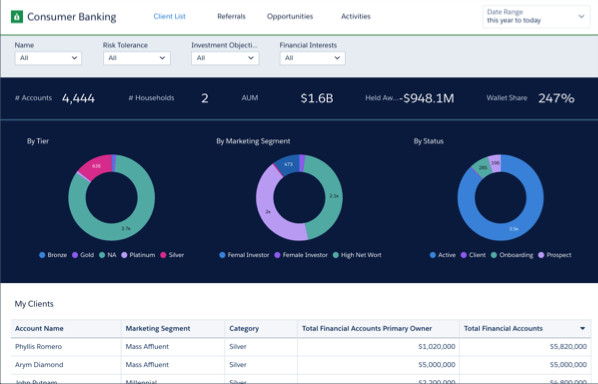
Task: Click the Femal Investor legend entry
Action: (x=244, y=255)
